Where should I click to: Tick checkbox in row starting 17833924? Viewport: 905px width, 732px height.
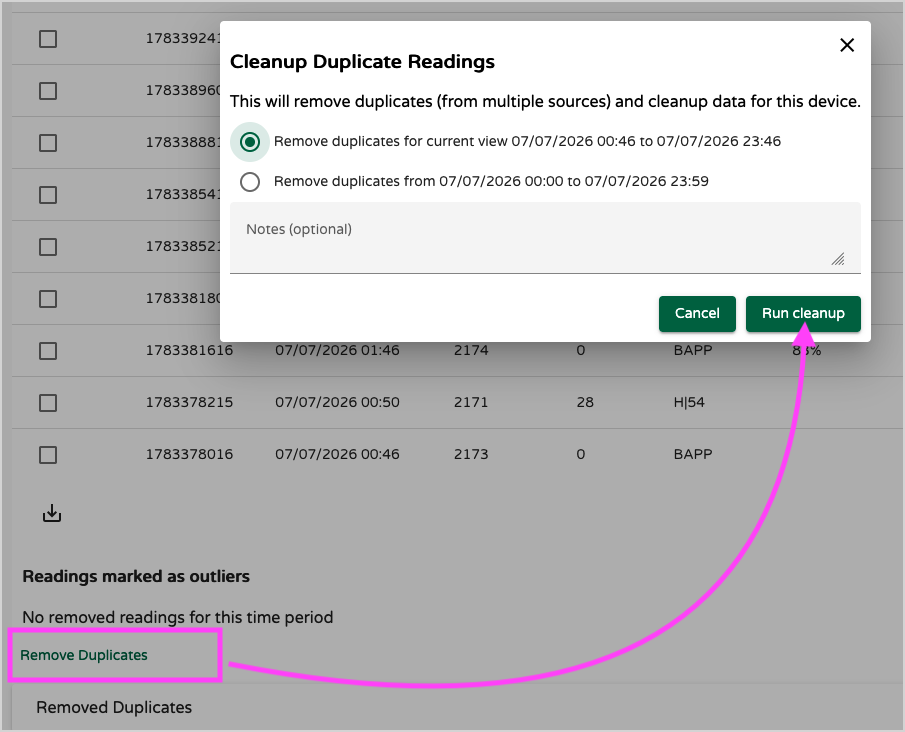(x=48, y=39)
